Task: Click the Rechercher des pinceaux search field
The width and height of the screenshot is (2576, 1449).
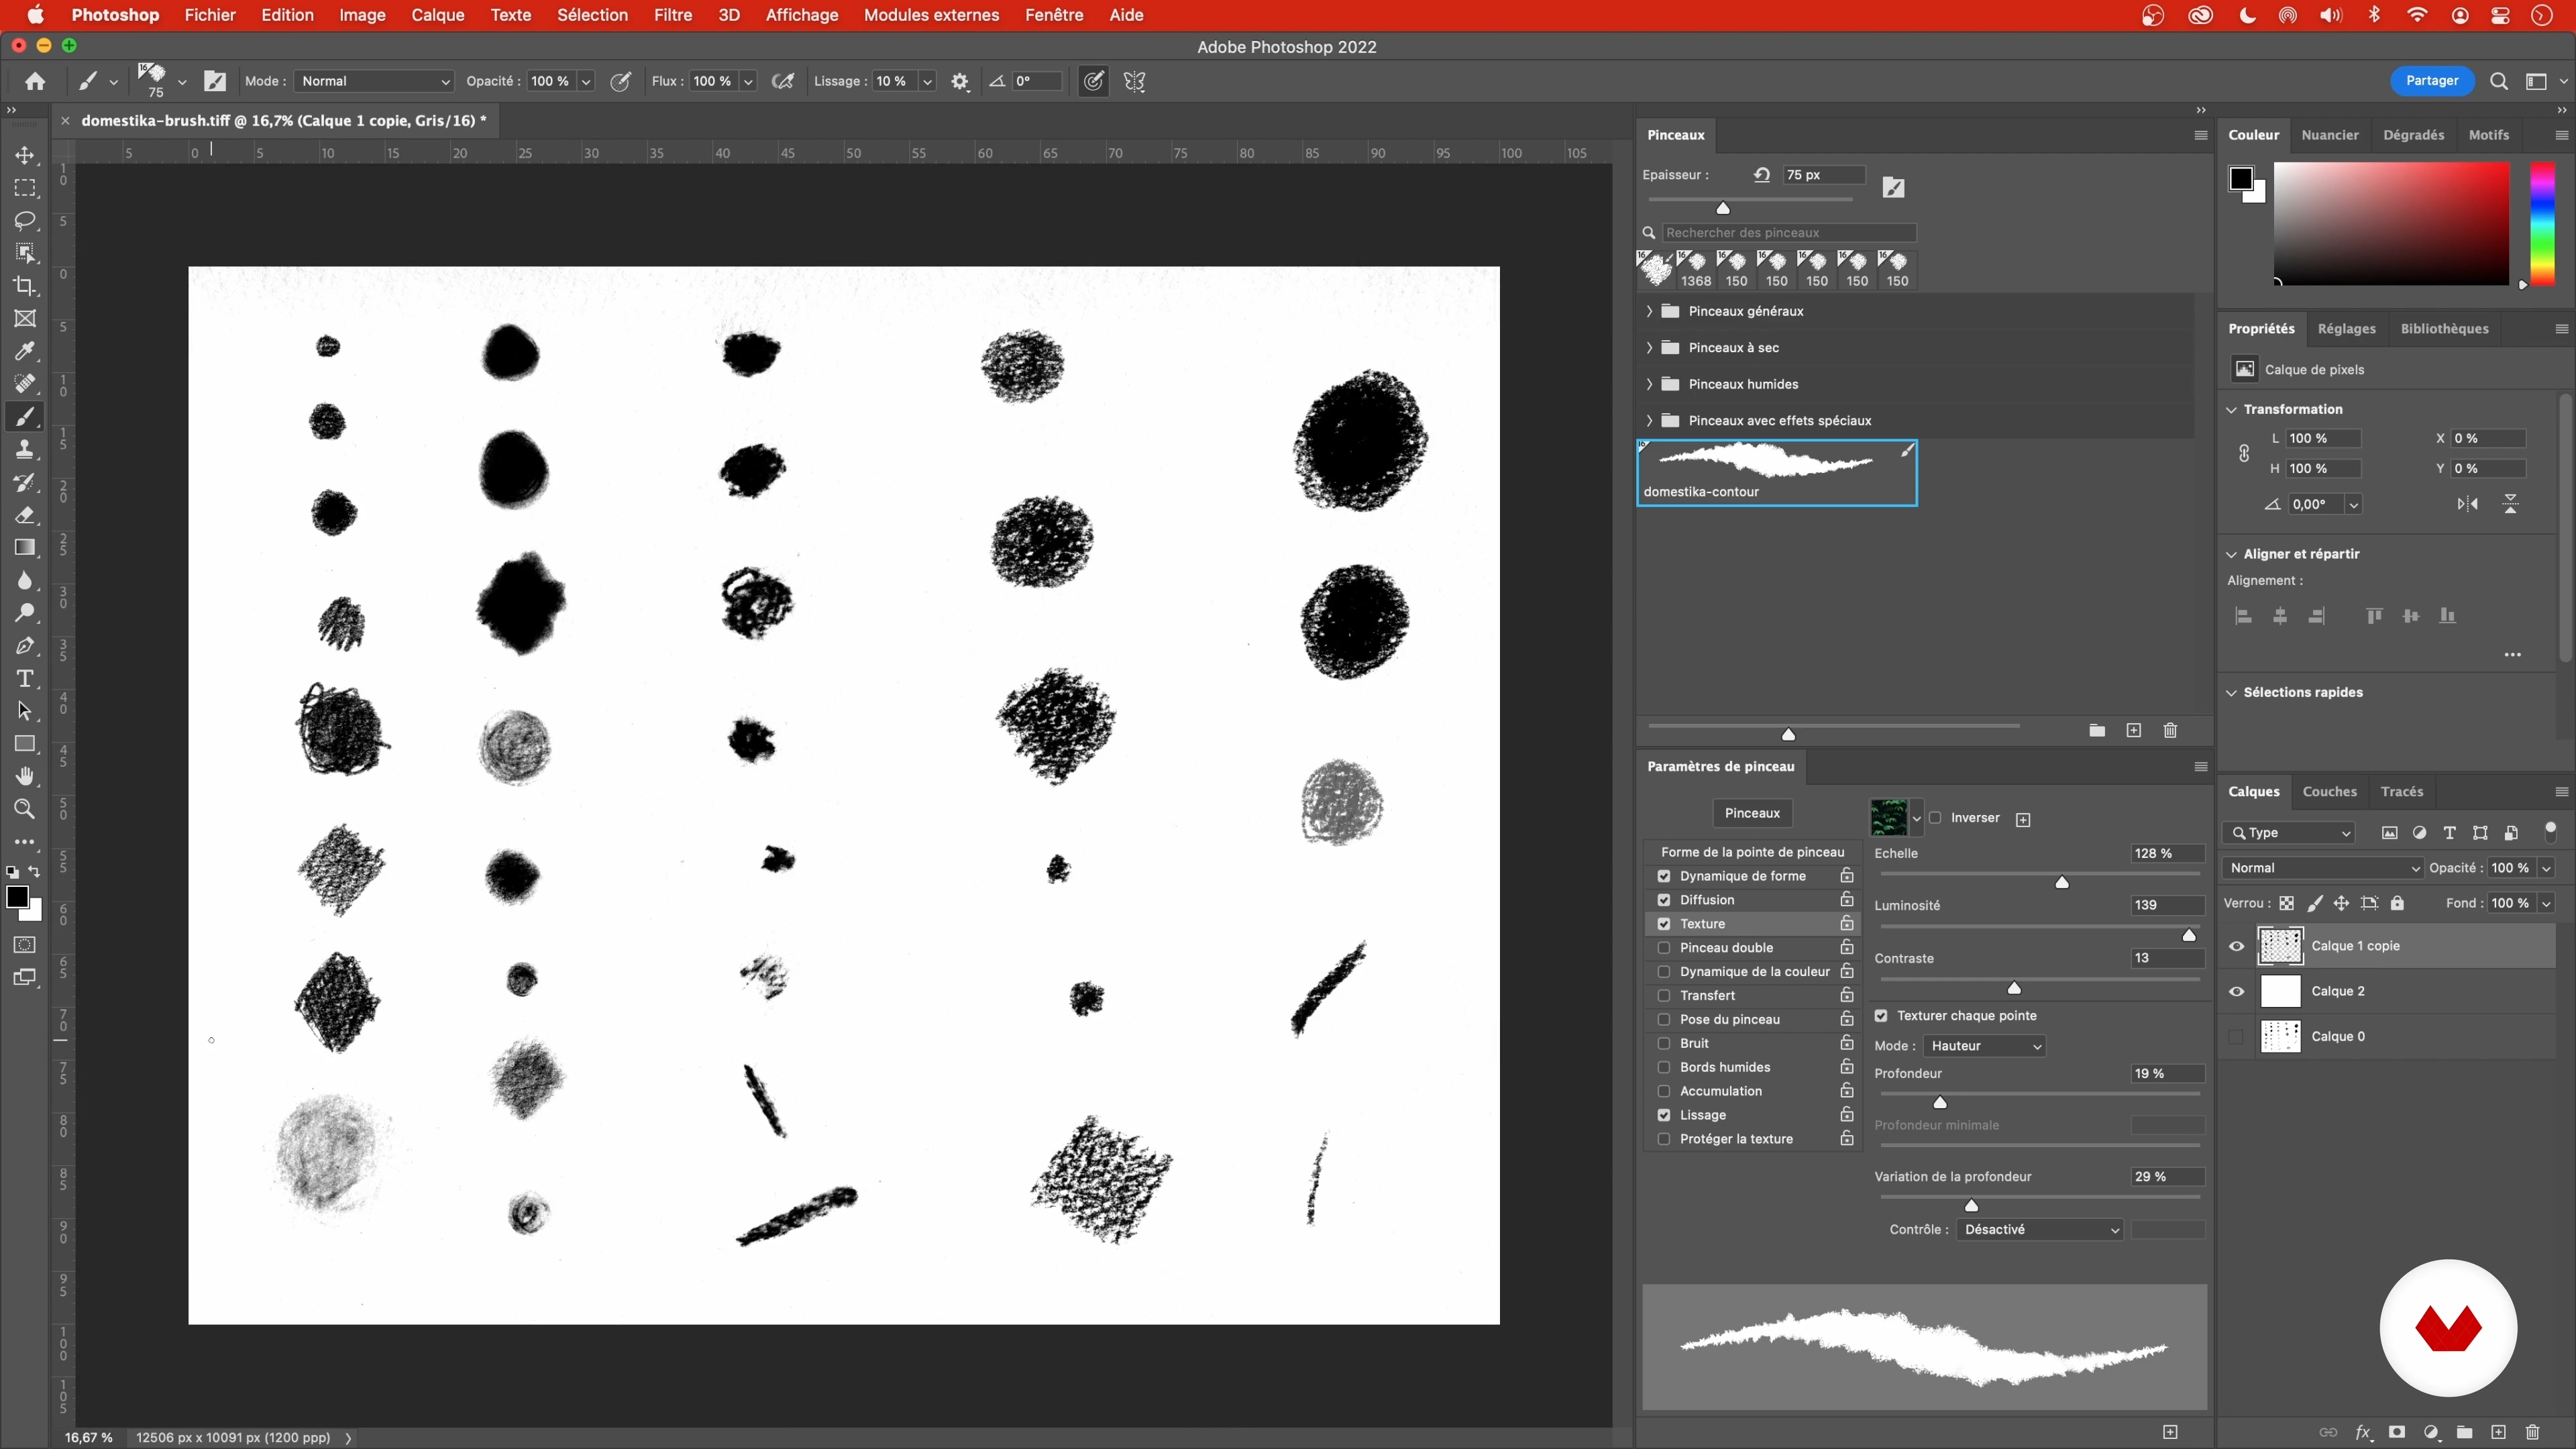Action: [1788, 233]
